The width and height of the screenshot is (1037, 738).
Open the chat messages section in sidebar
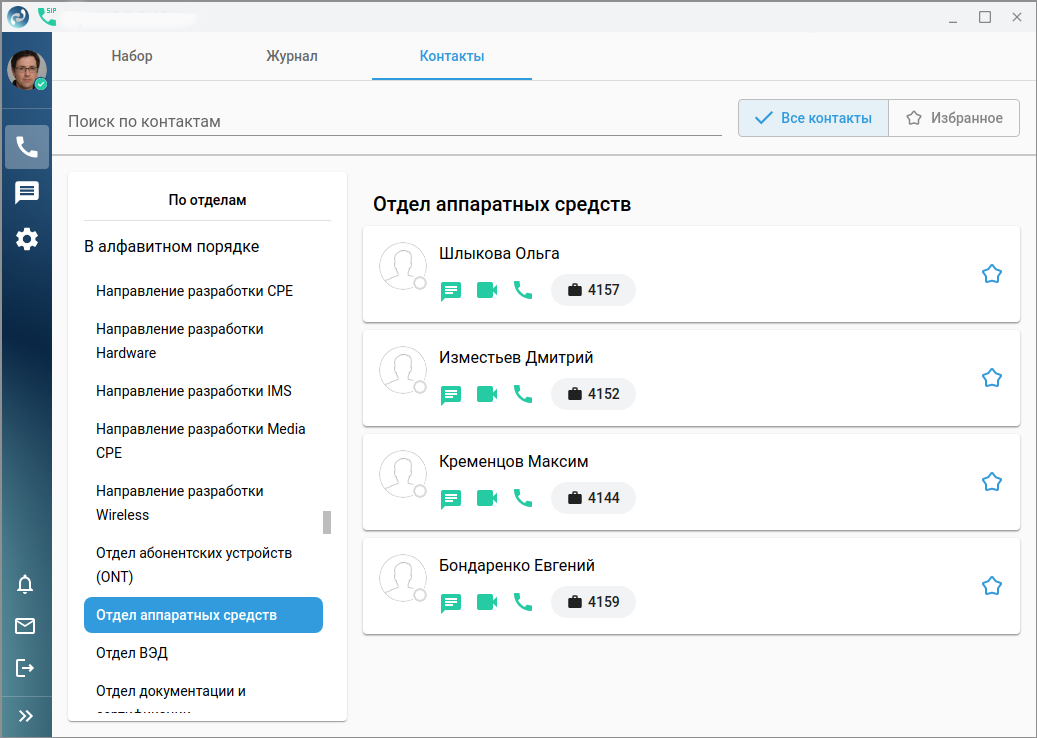pos(26,193)
